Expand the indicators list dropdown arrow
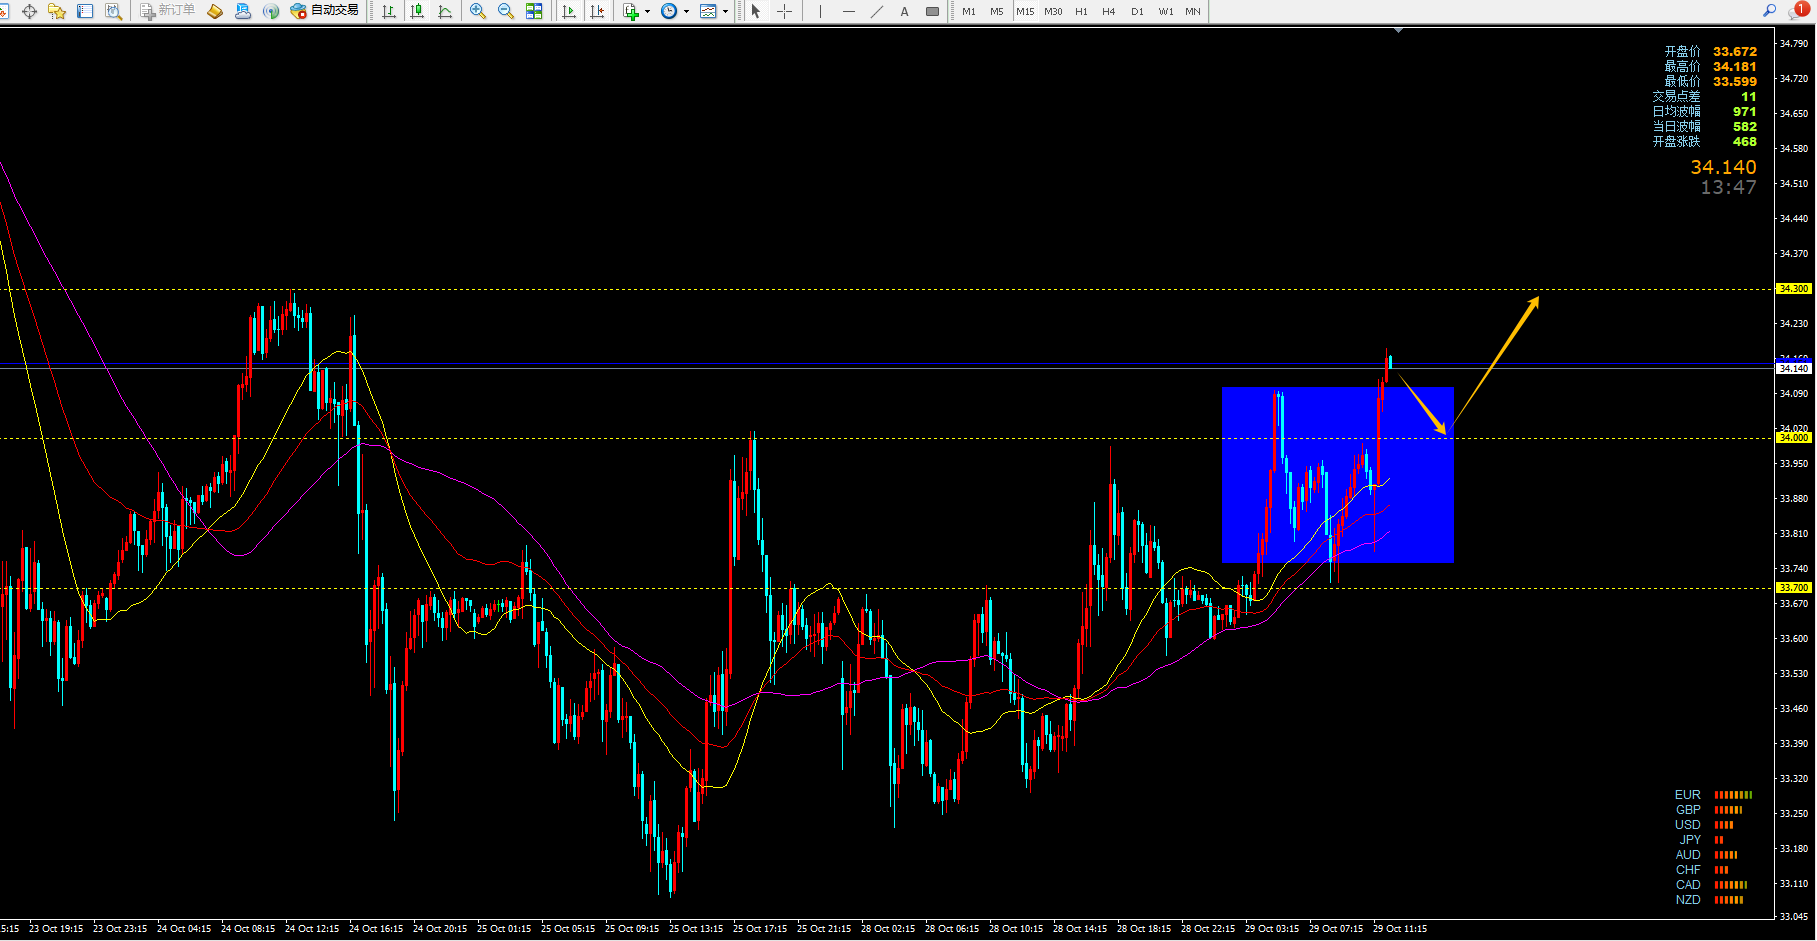The image size is (1817, 941). [647, 12]
